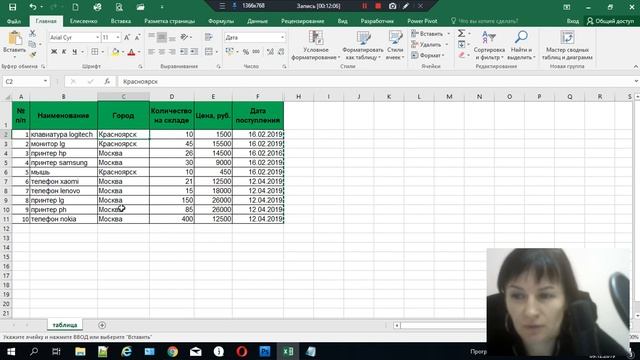Click Общий доступ share button
The width and height of the screenshot is (640, 360).
point(611,21)
